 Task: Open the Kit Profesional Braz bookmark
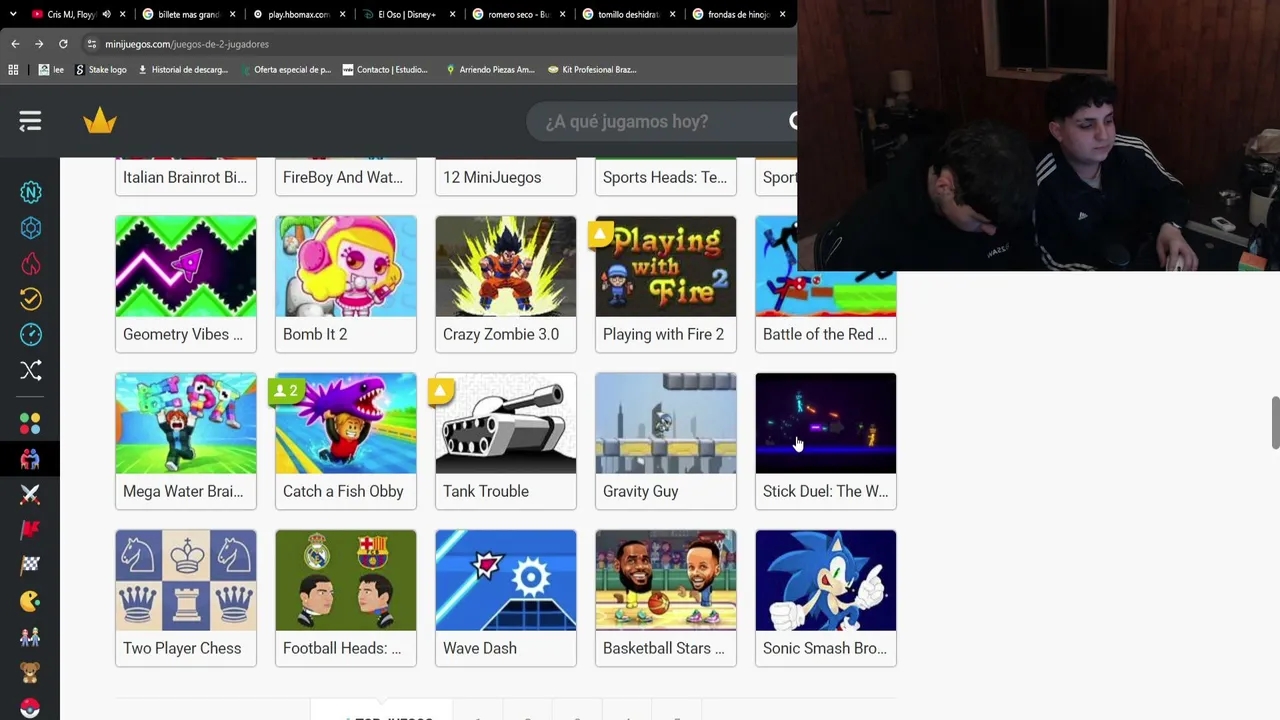[x=592, y=70]
